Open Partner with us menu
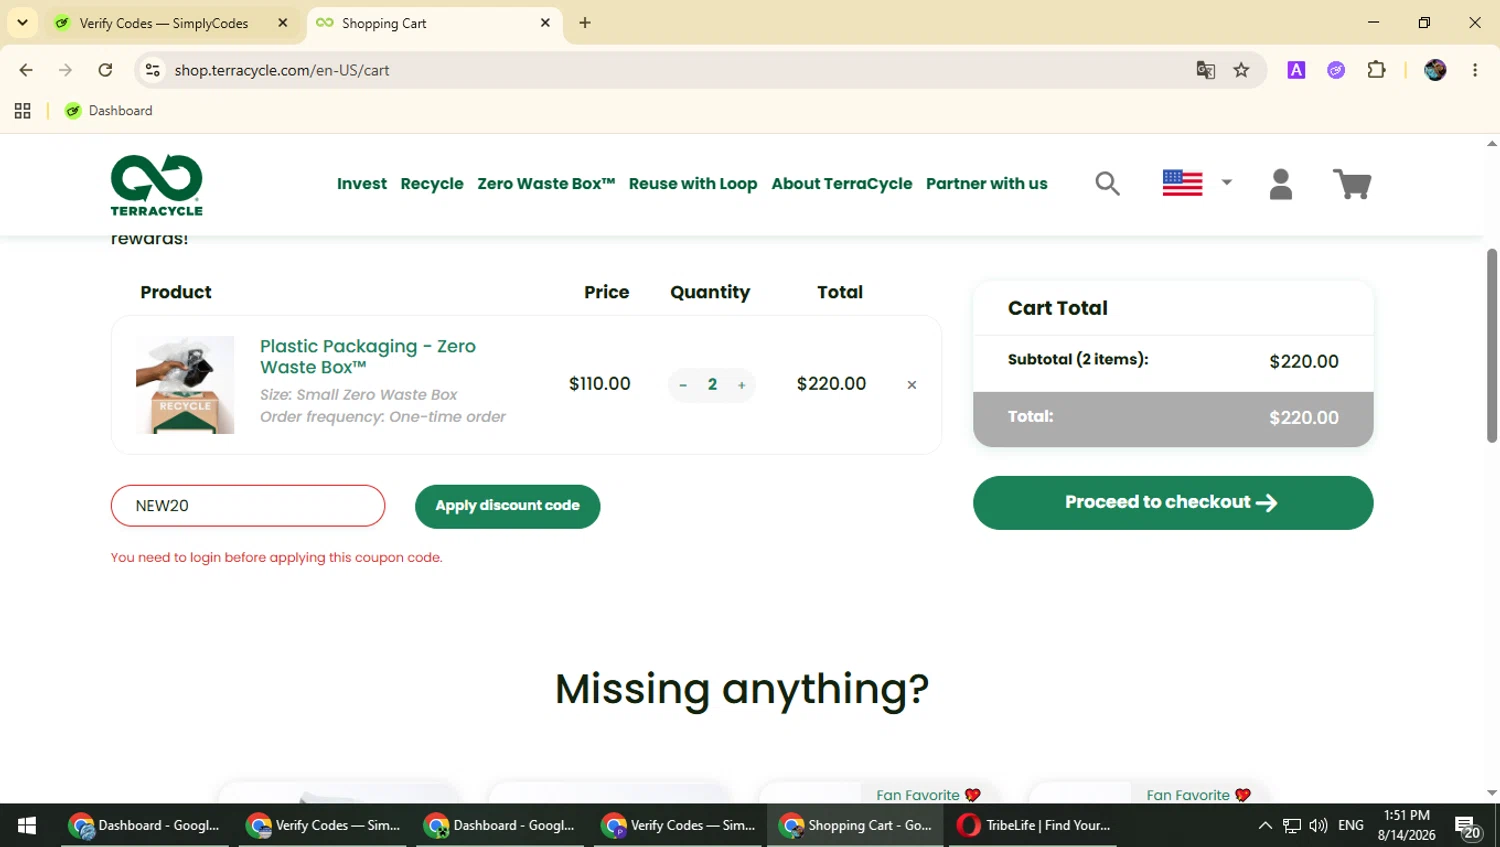 pos(987,184)
